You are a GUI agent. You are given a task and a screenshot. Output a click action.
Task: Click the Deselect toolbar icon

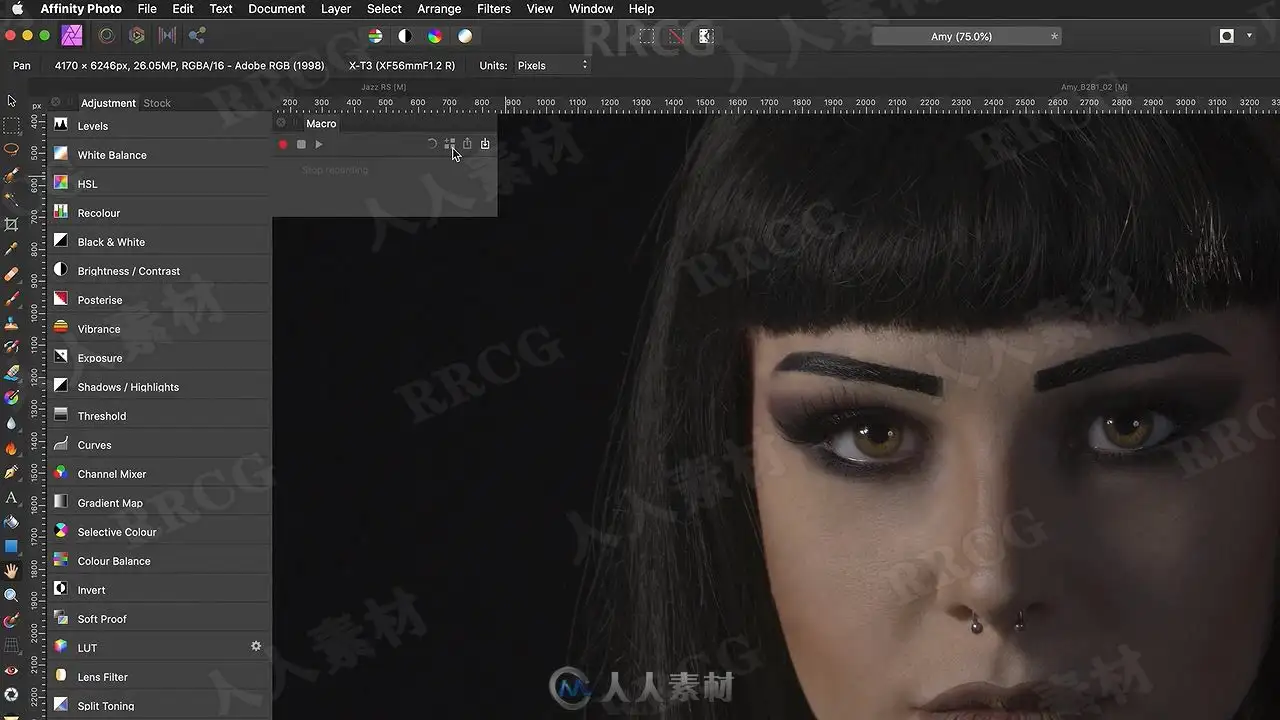click(677, 36)
